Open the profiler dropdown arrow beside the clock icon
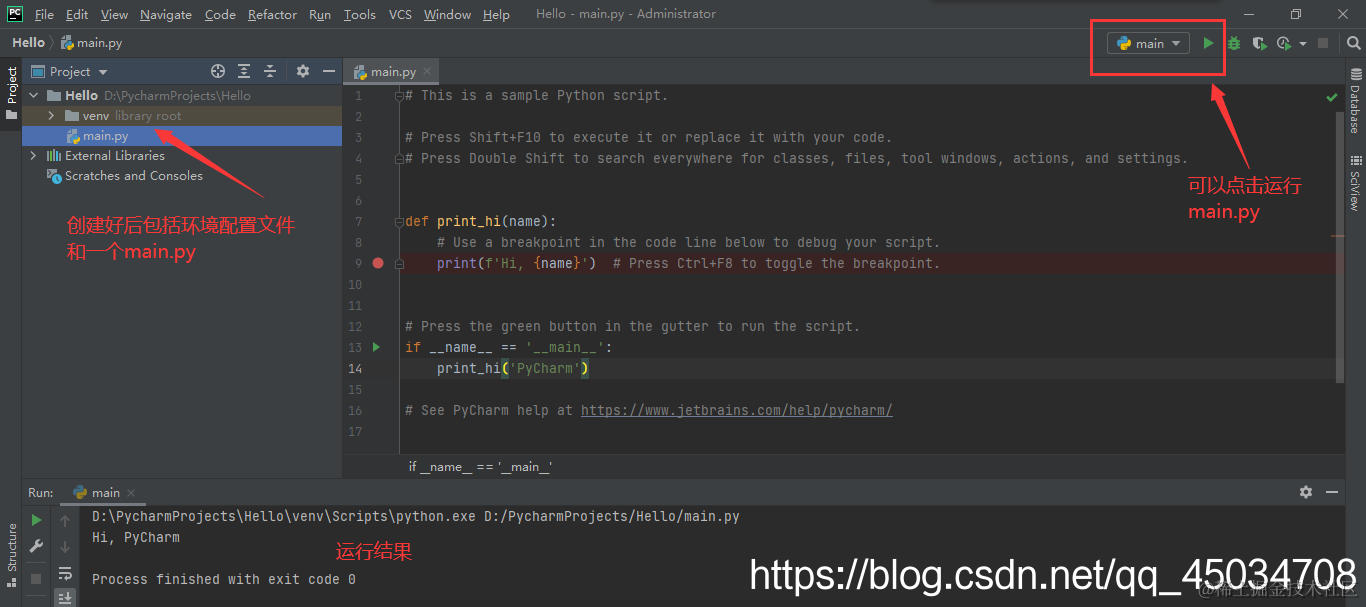The width and height of the screenshot is (1366, 607). (x=1302, y=44)
